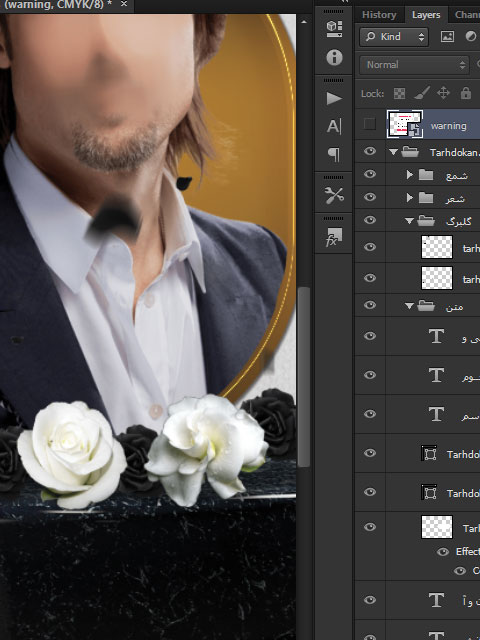Click the first Tarhdo shape layer icon

(x=429, y=453)
